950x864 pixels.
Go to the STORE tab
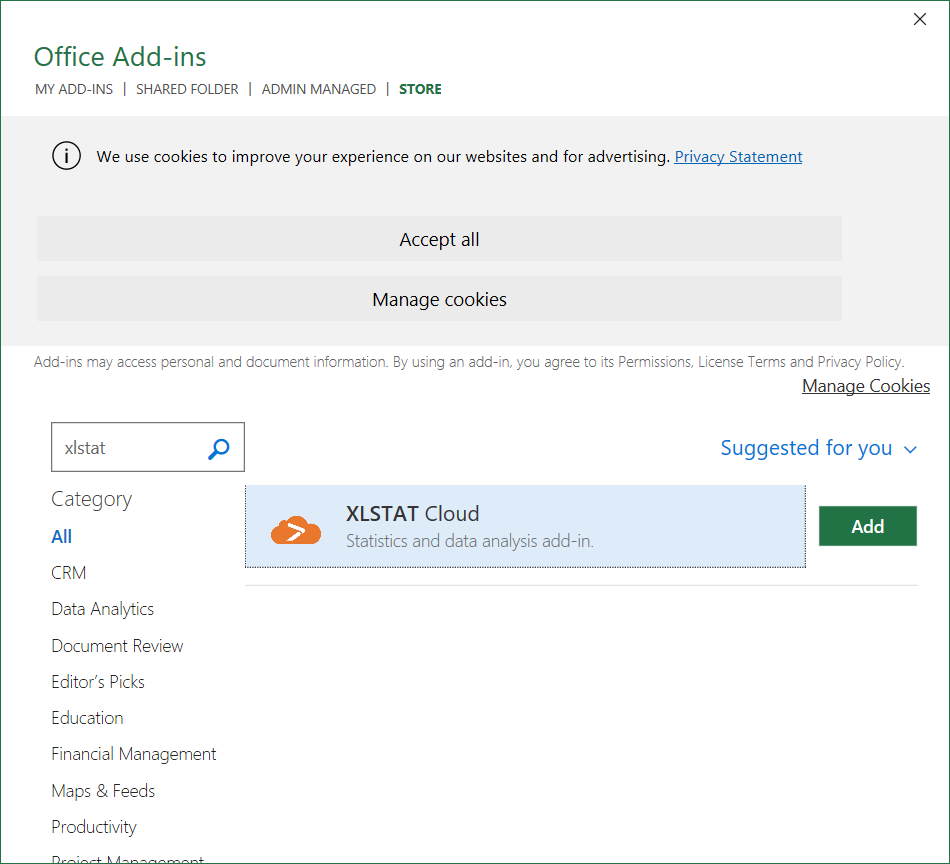point(420,89)
